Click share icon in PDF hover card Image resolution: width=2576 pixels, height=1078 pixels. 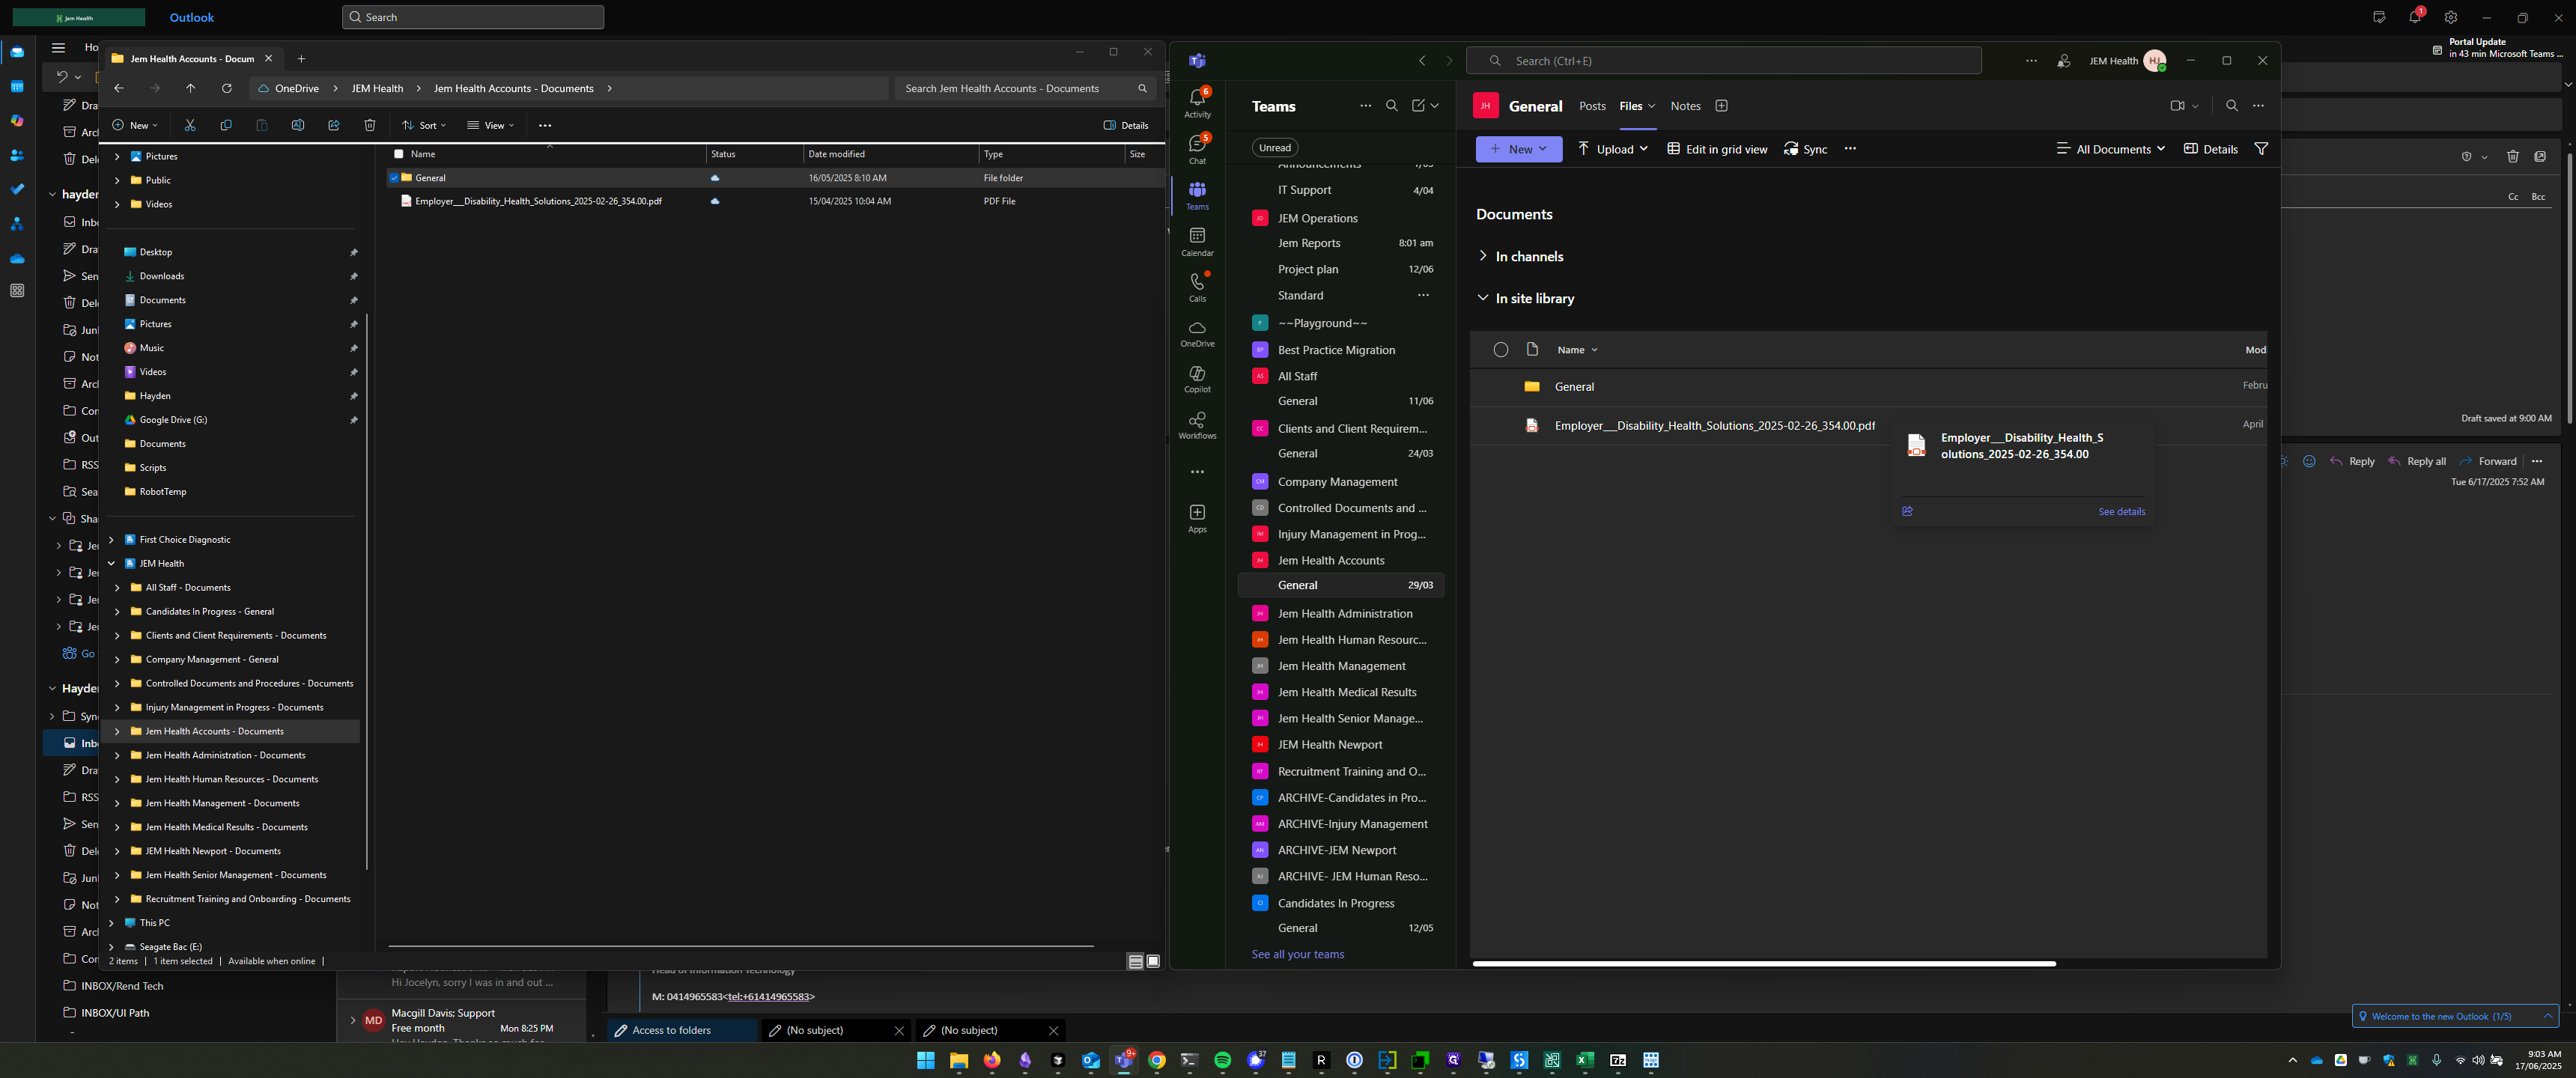coord(1907,511)
